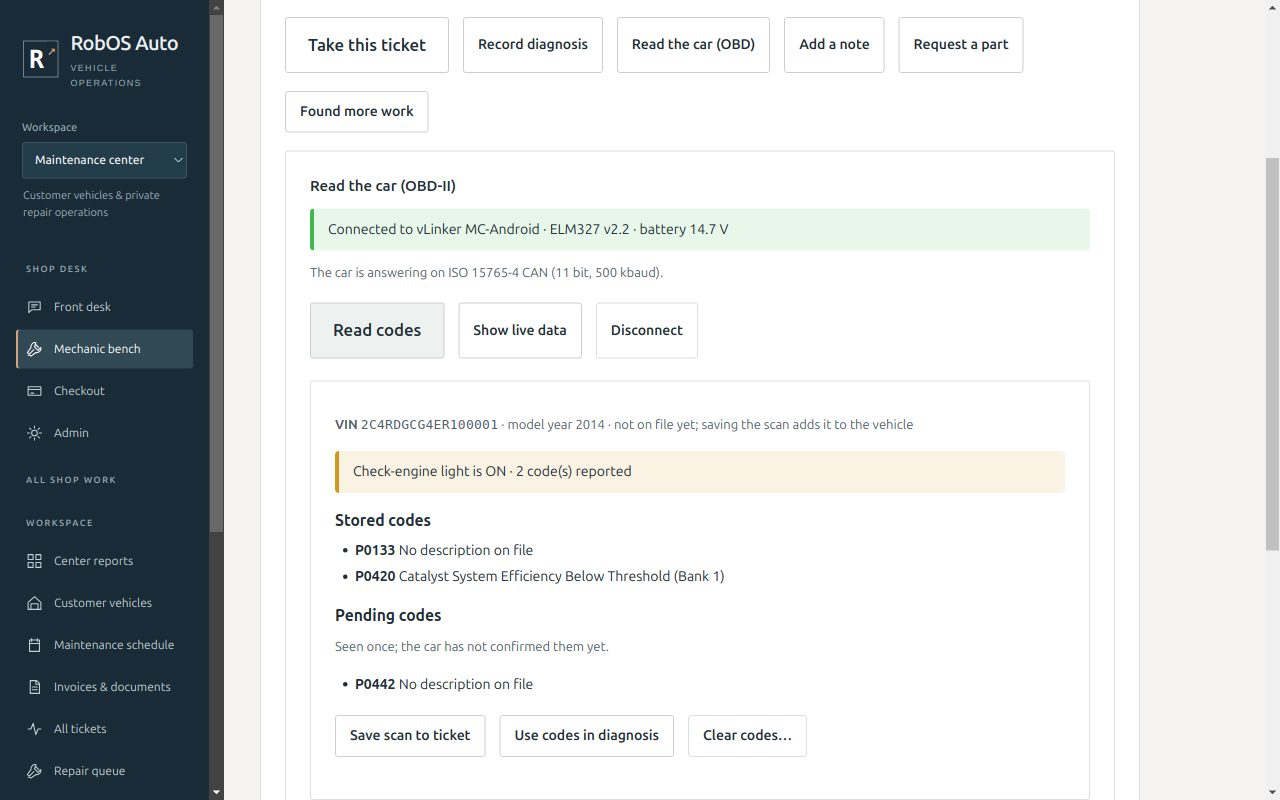Open Admin in the sidebar
The image size is (1280, 800).
point(104,433)
